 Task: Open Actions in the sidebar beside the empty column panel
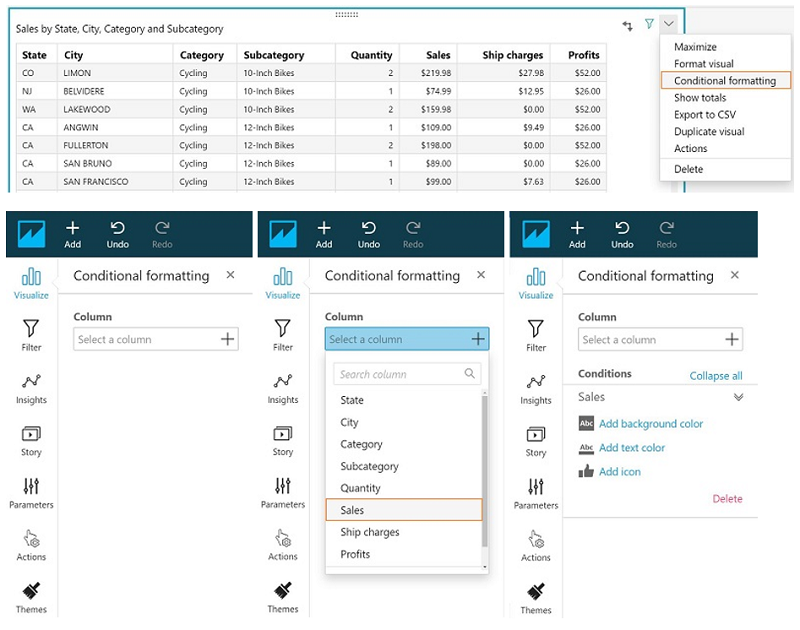[31, 546]
